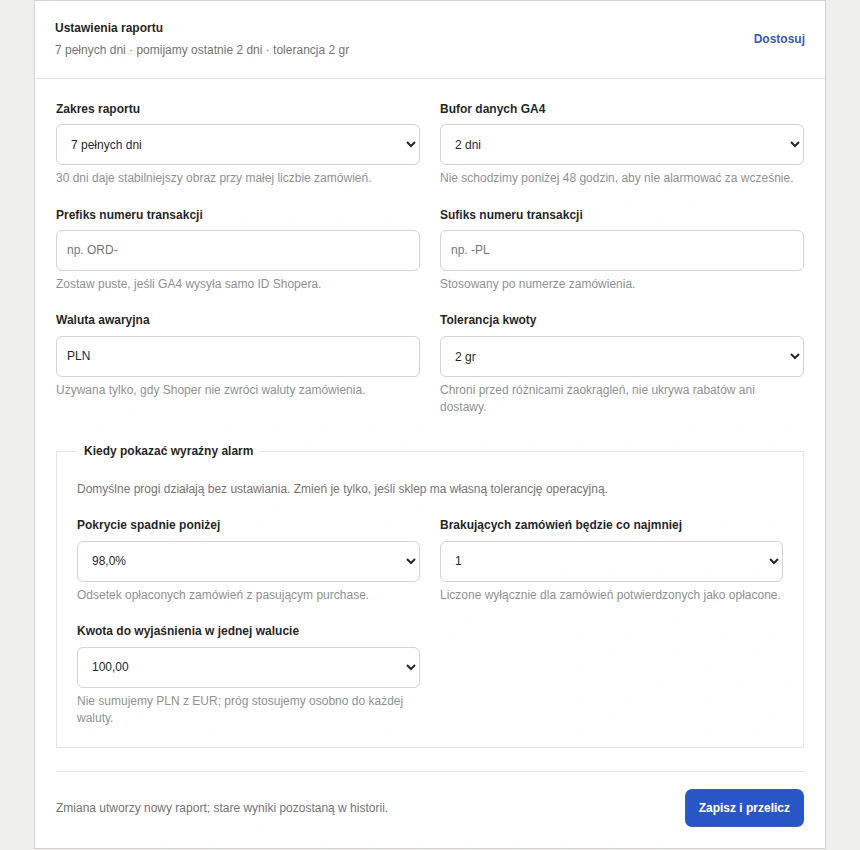Click hint 'Liczone wyłącznie dla zamówień potwierdzonych'
860x850 pixels.
[610, 595]
